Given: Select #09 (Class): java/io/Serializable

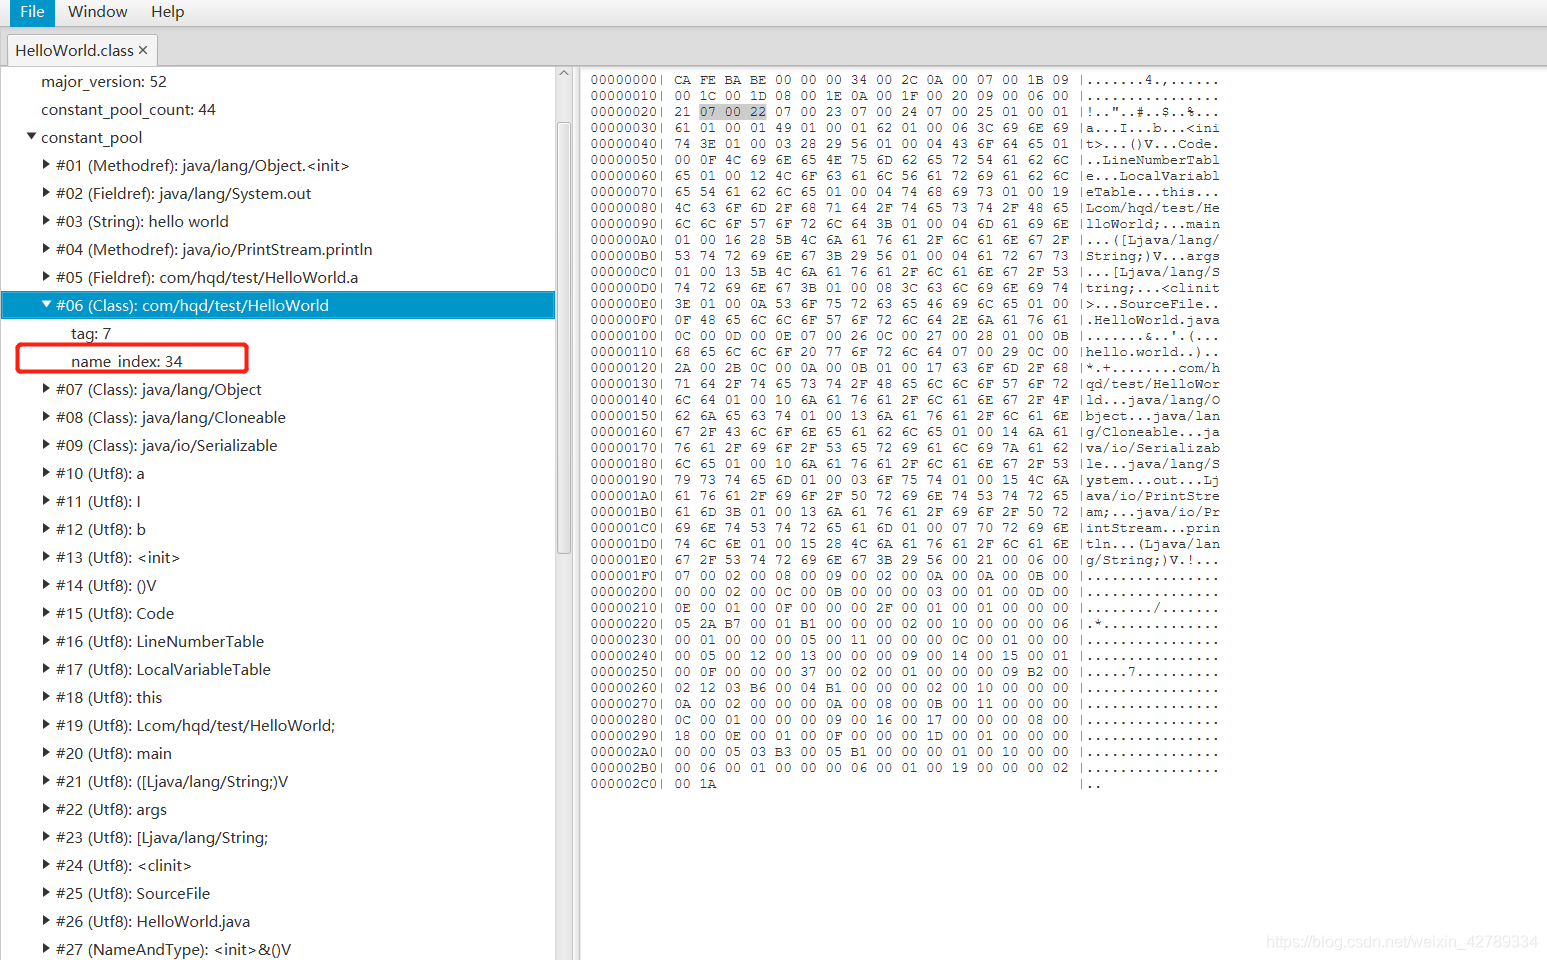Looking at the screenshot, I should pos(166,445).
